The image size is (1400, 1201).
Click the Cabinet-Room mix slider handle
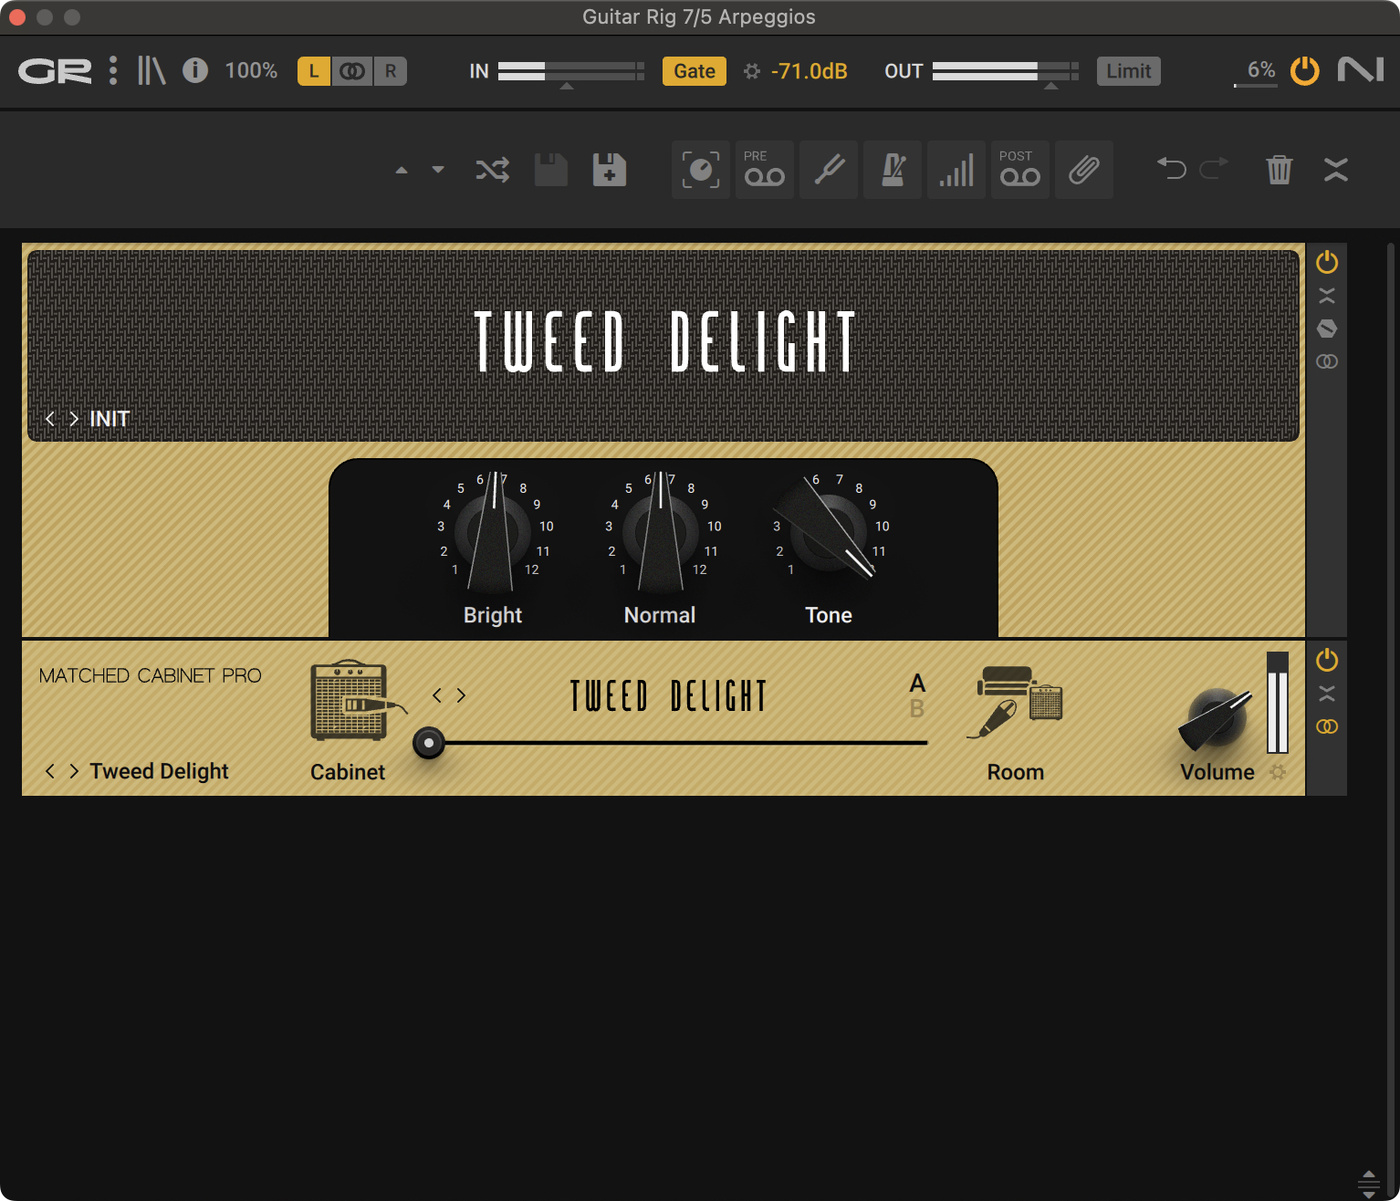click(x=429, y=743)
